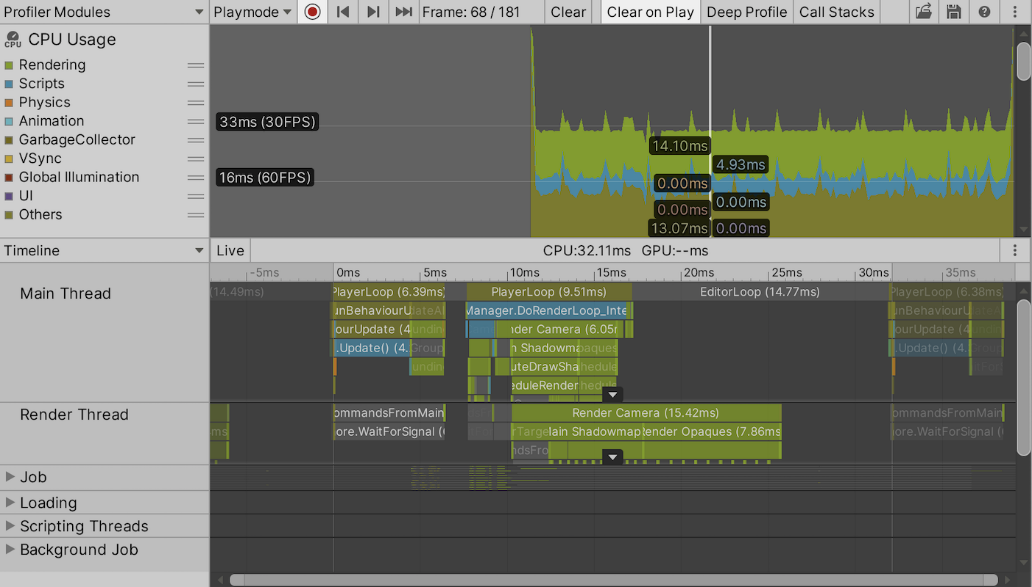Click the timeline vertical scrollbar thumb
The image size is (1032, 587).
(1023, 377)
